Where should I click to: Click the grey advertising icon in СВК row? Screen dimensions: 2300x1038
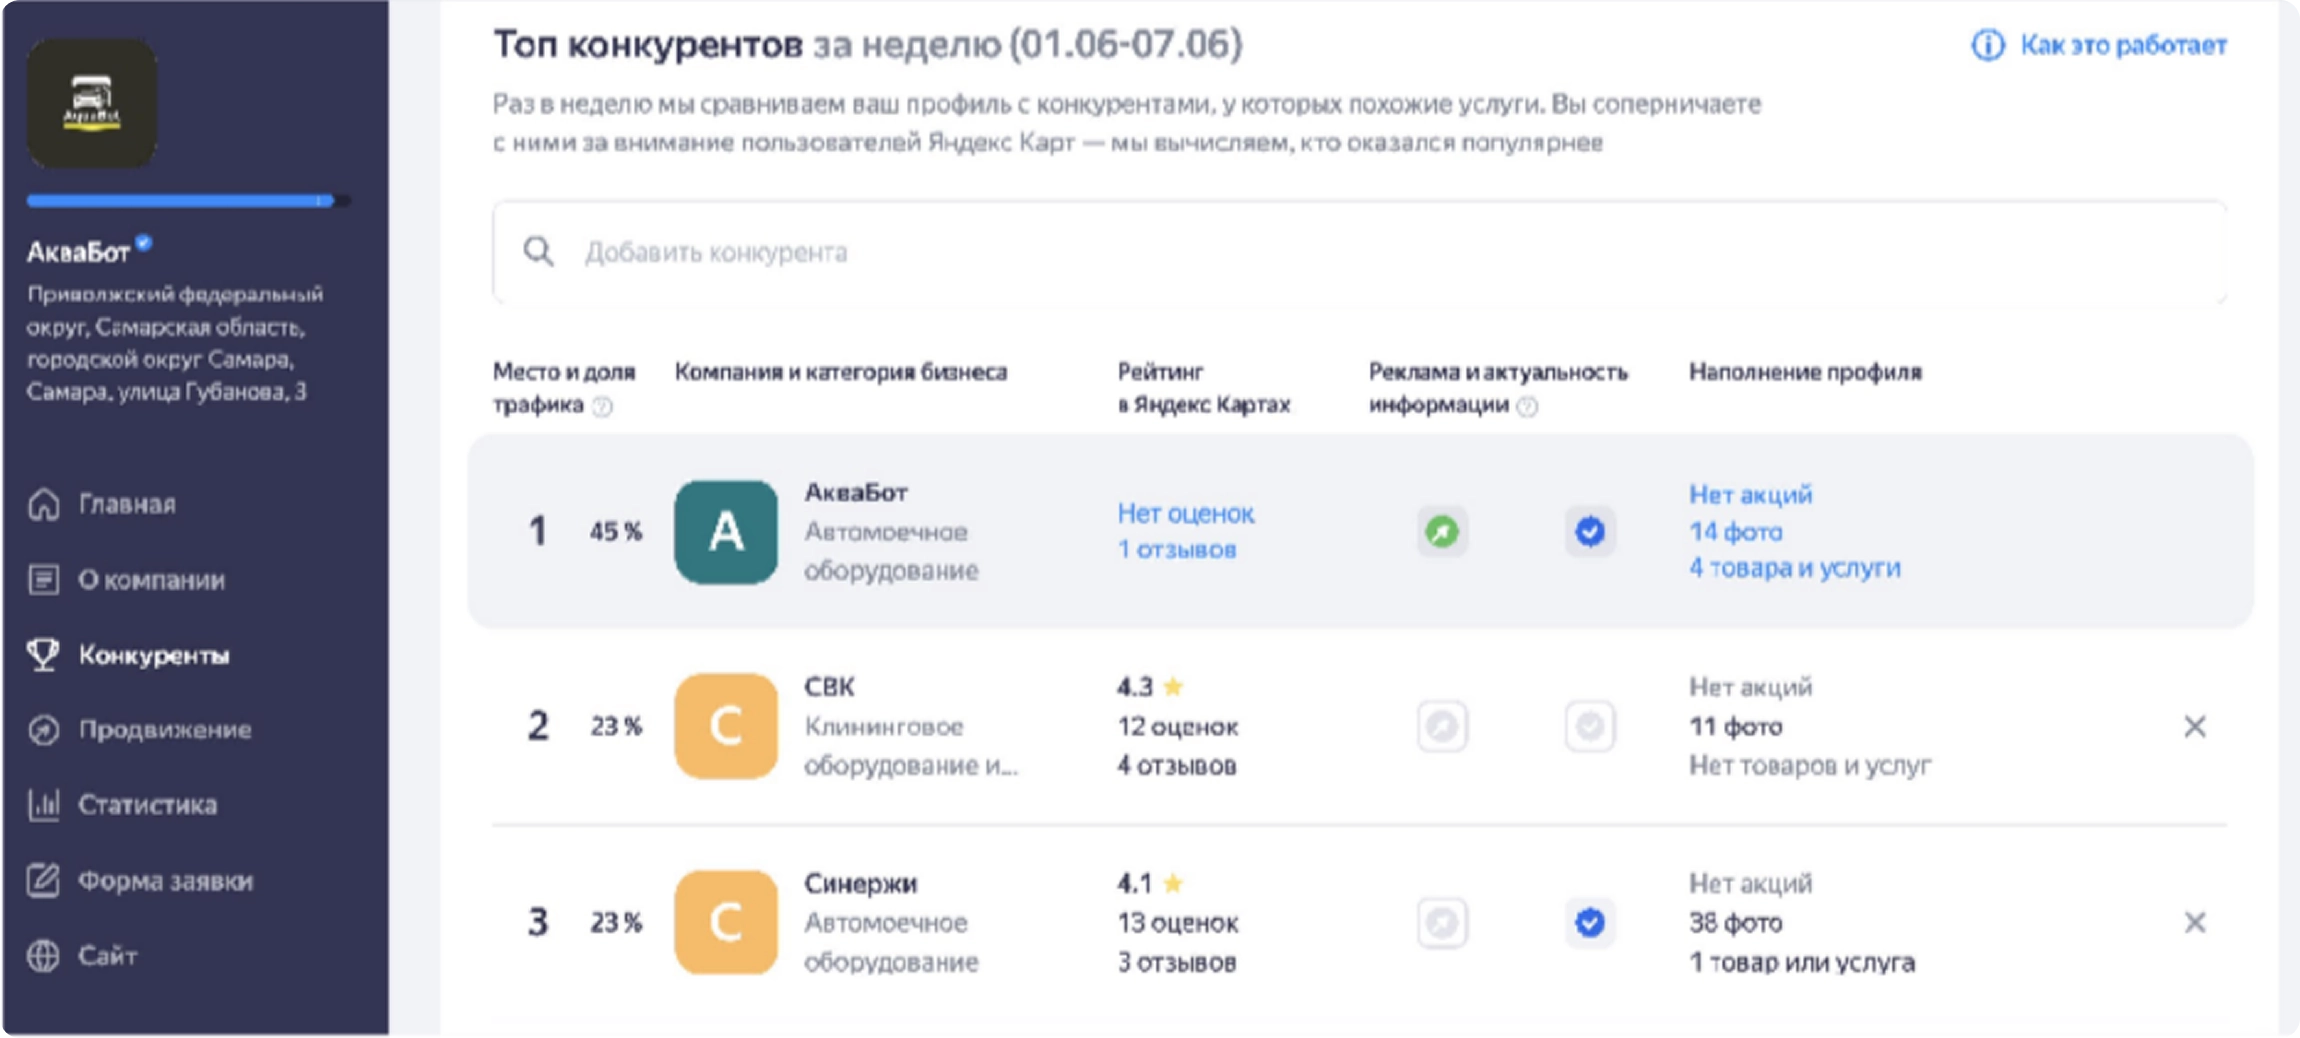click(x=1442, y=726)
